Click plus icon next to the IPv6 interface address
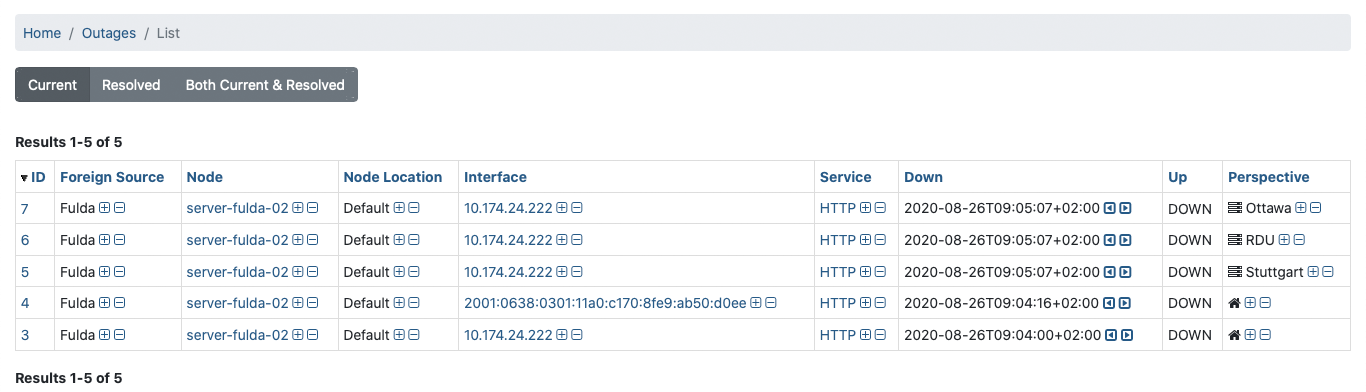Screen dimensions: 1366x392 [756, 303]
